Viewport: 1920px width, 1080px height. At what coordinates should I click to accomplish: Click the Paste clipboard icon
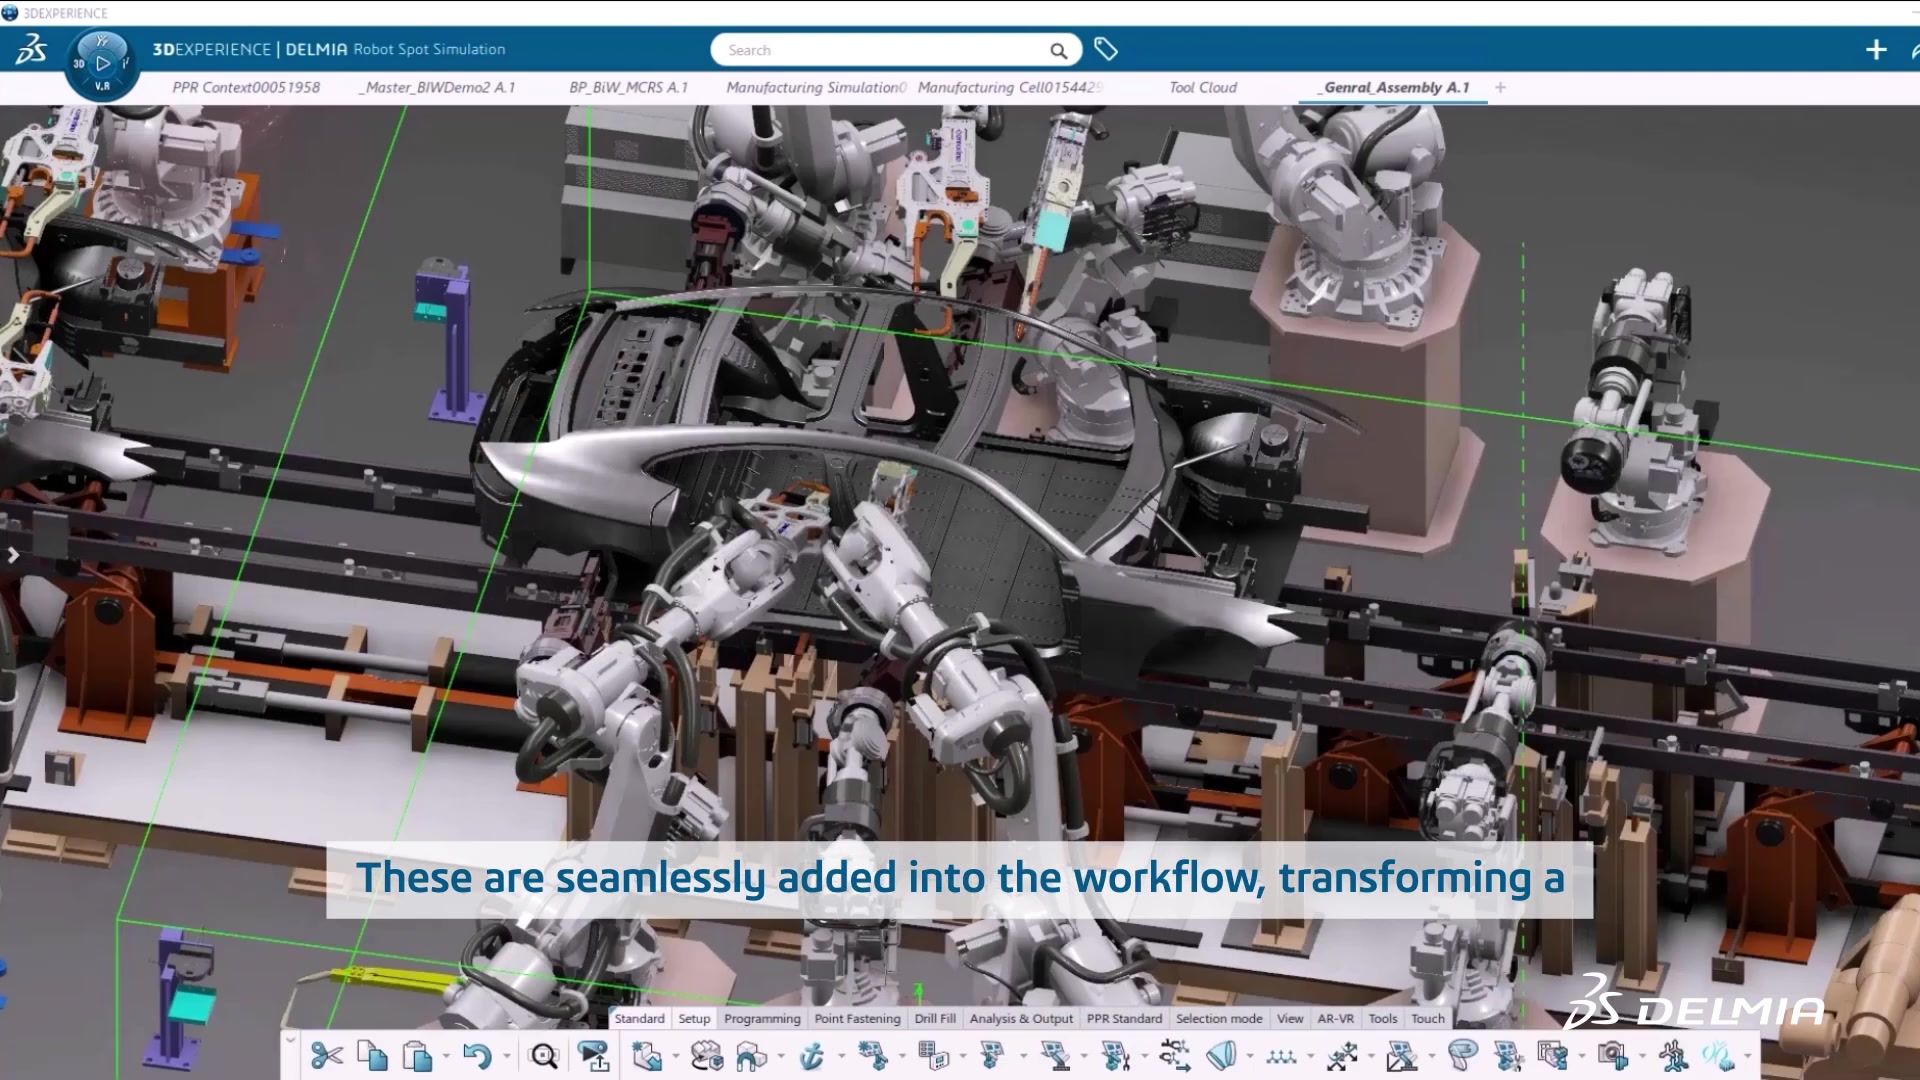tap(417, 1055)
